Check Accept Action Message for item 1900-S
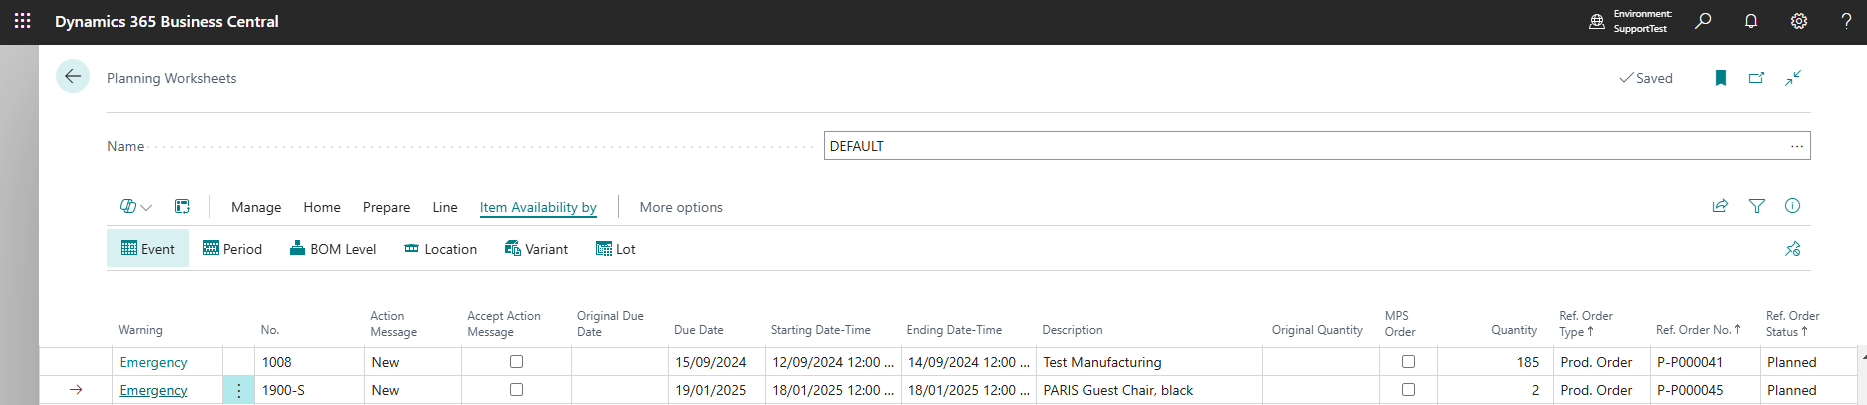The height and width of the screenshot is (405, 1867). (516, 390)
